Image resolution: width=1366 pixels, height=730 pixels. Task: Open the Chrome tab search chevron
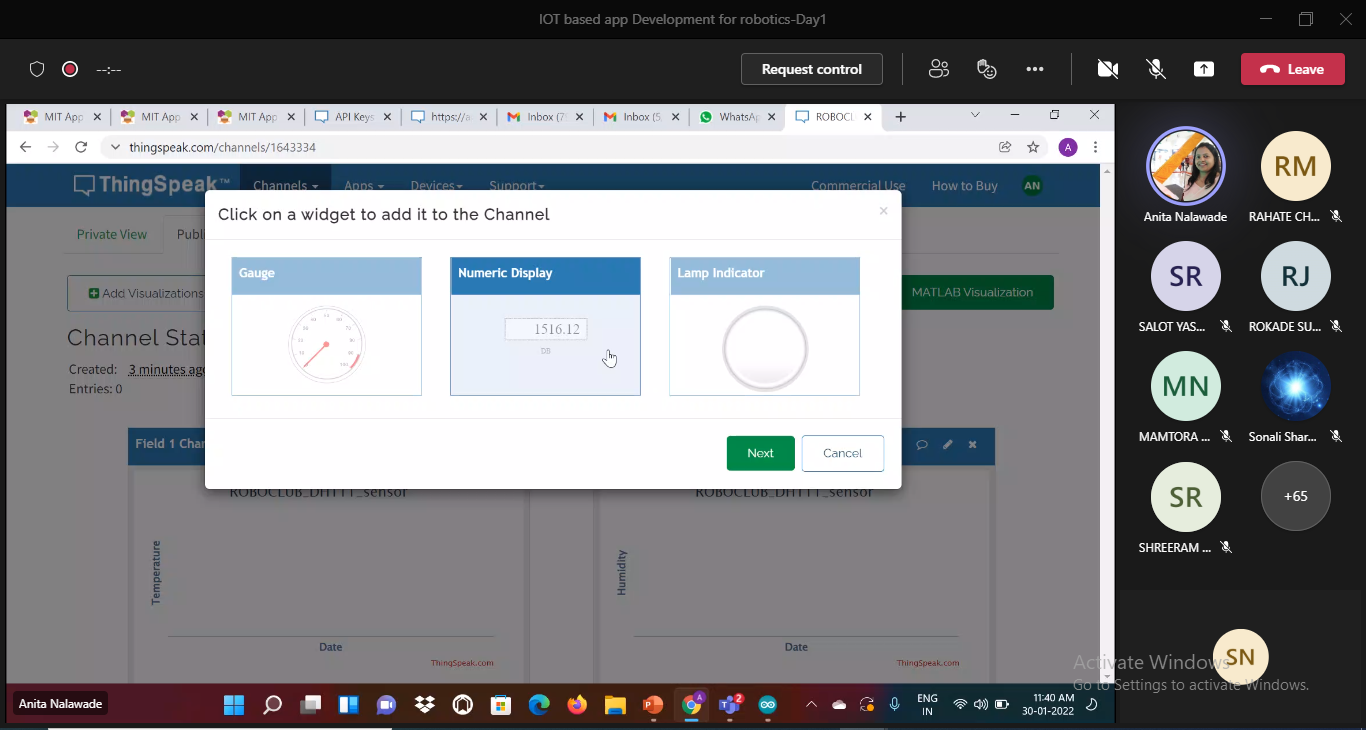tap(975, 116)
